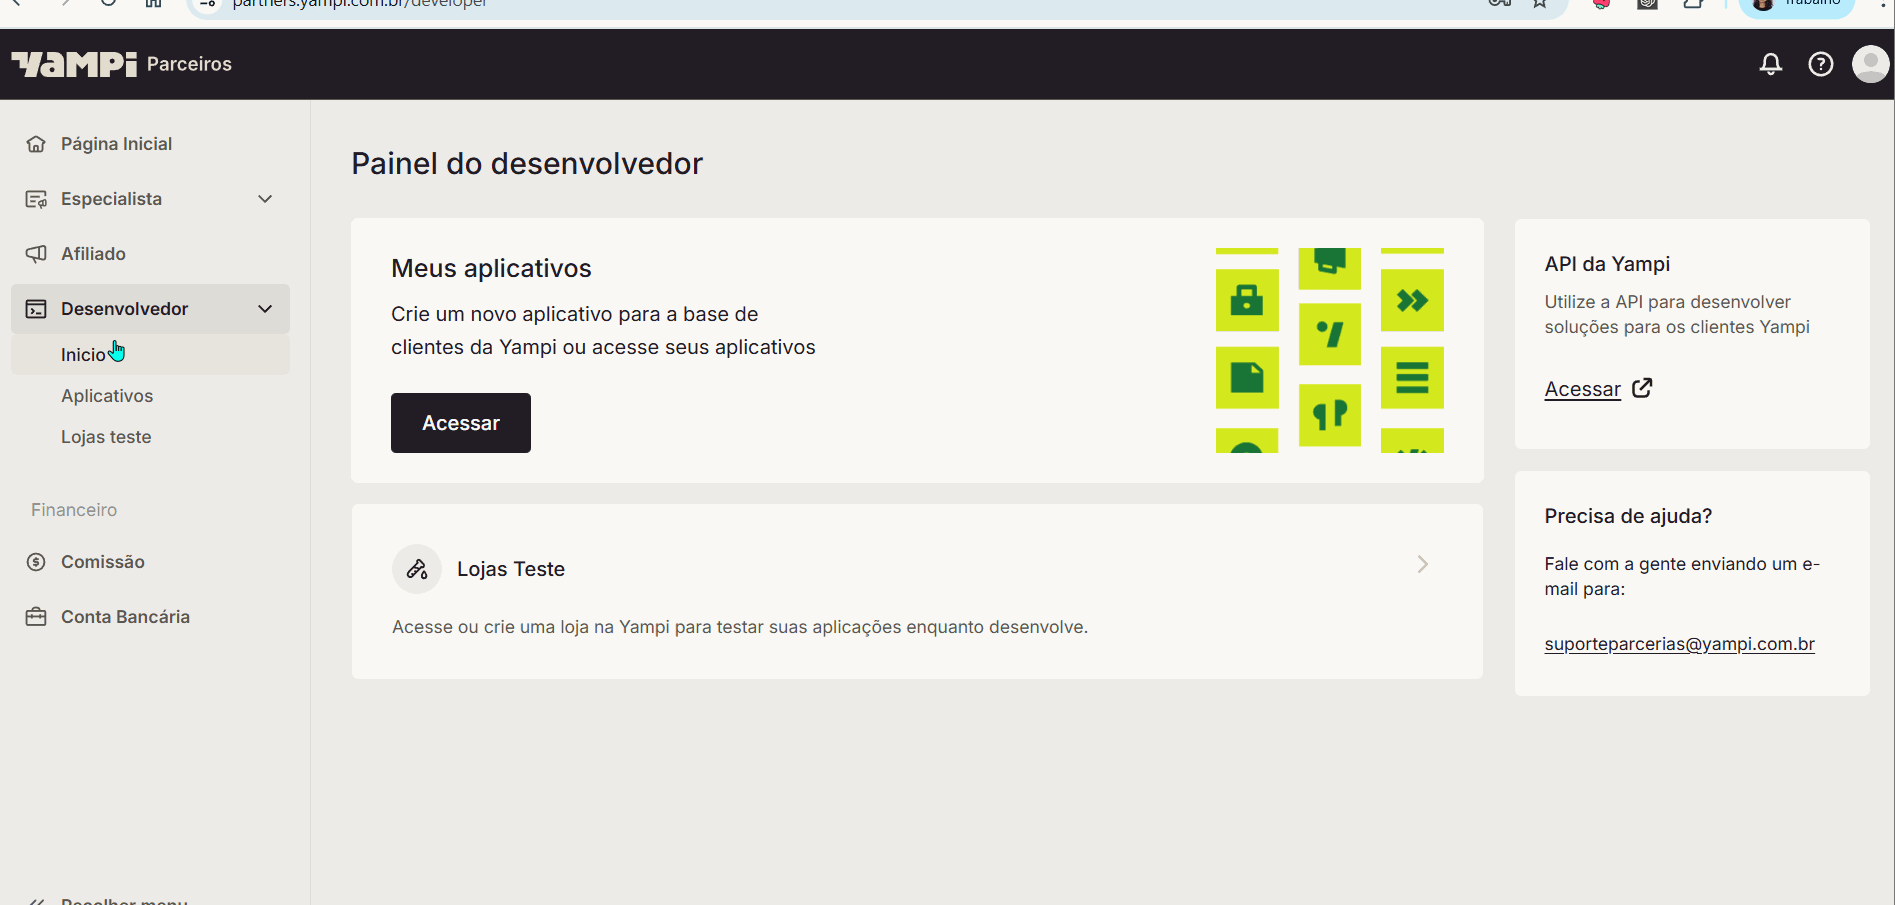
Task: Click the lock tile in app illustration
Action: [x=1247, y=300]
